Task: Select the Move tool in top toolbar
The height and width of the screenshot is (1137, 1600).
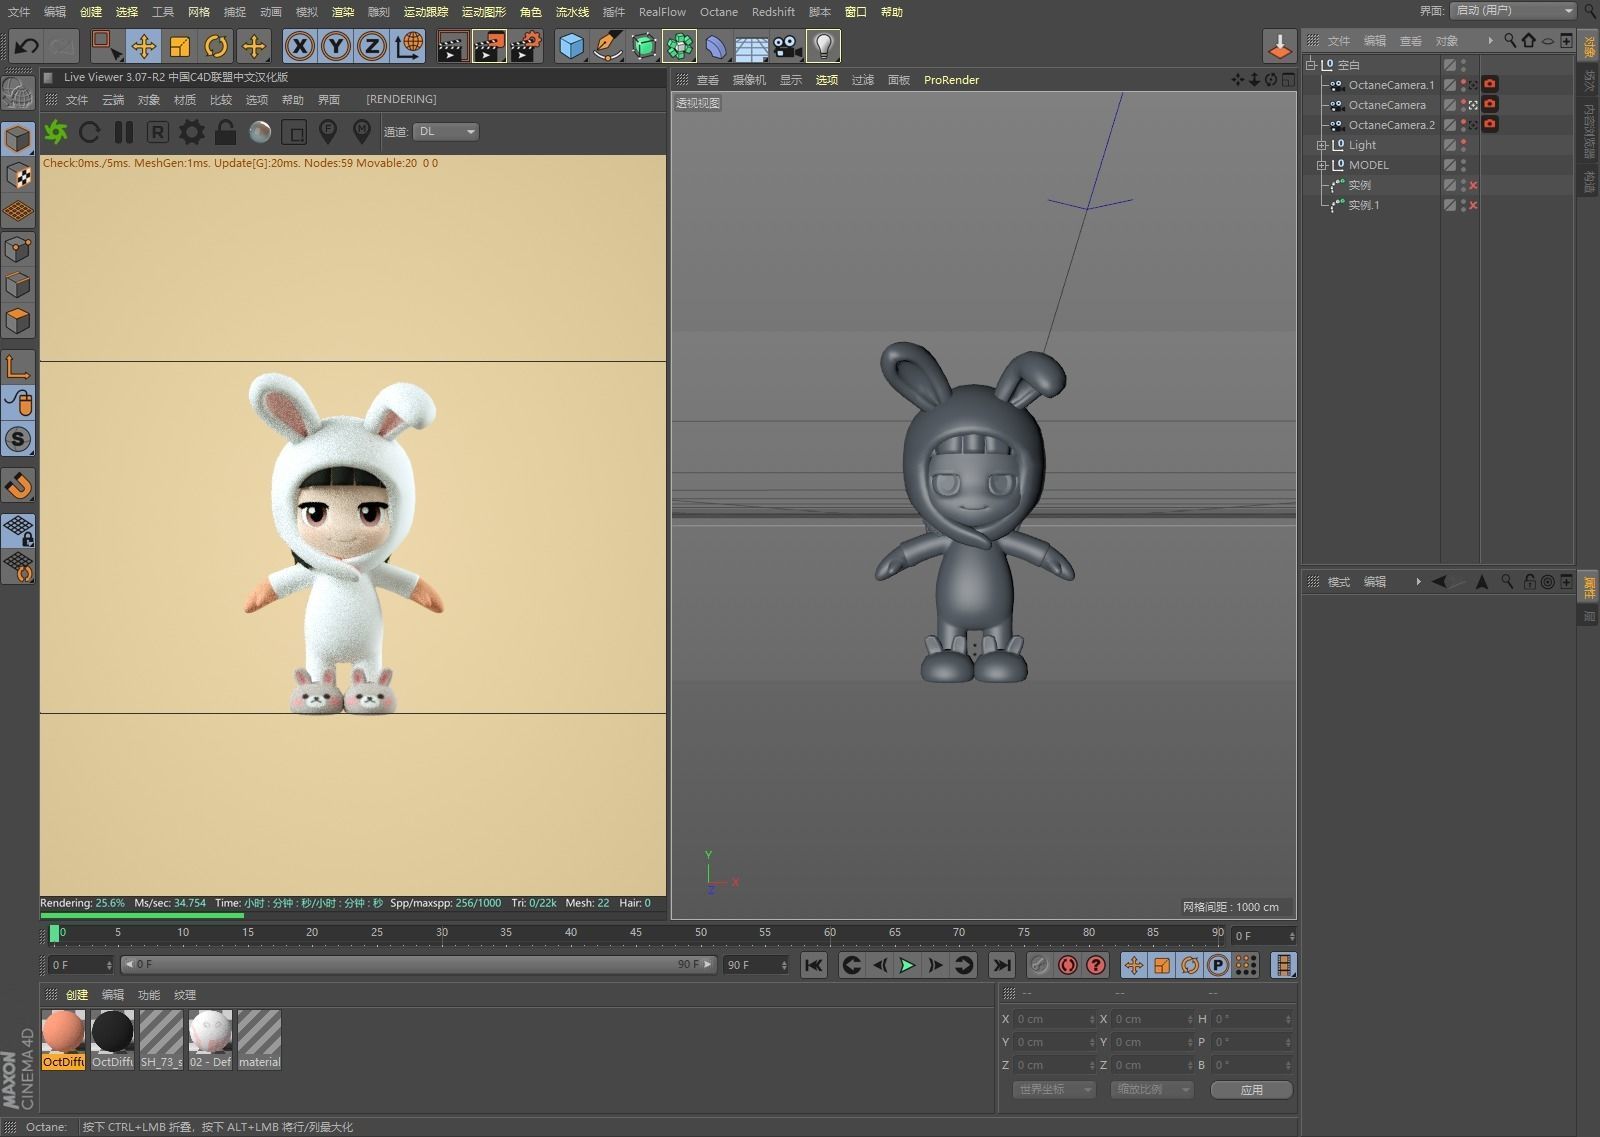Action: [x=144, y=46]
